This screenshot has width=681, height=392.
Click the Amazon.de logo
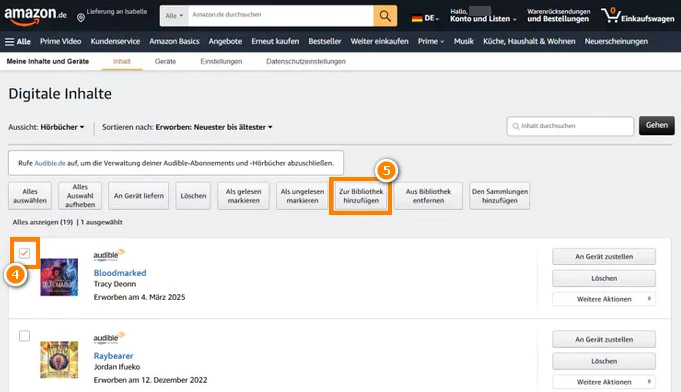pos(35,16)
